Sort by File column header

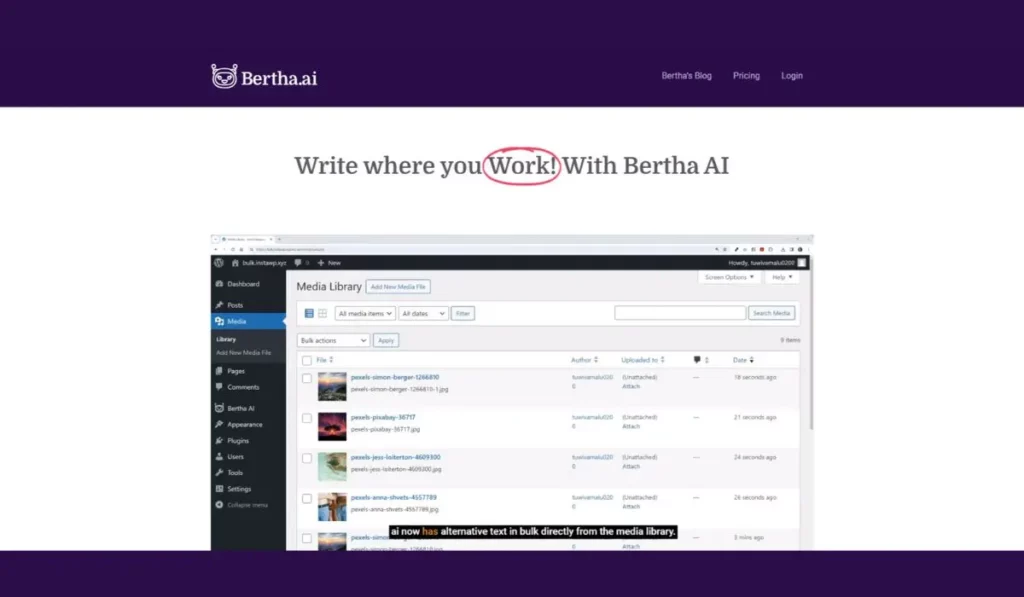[325, 360]
